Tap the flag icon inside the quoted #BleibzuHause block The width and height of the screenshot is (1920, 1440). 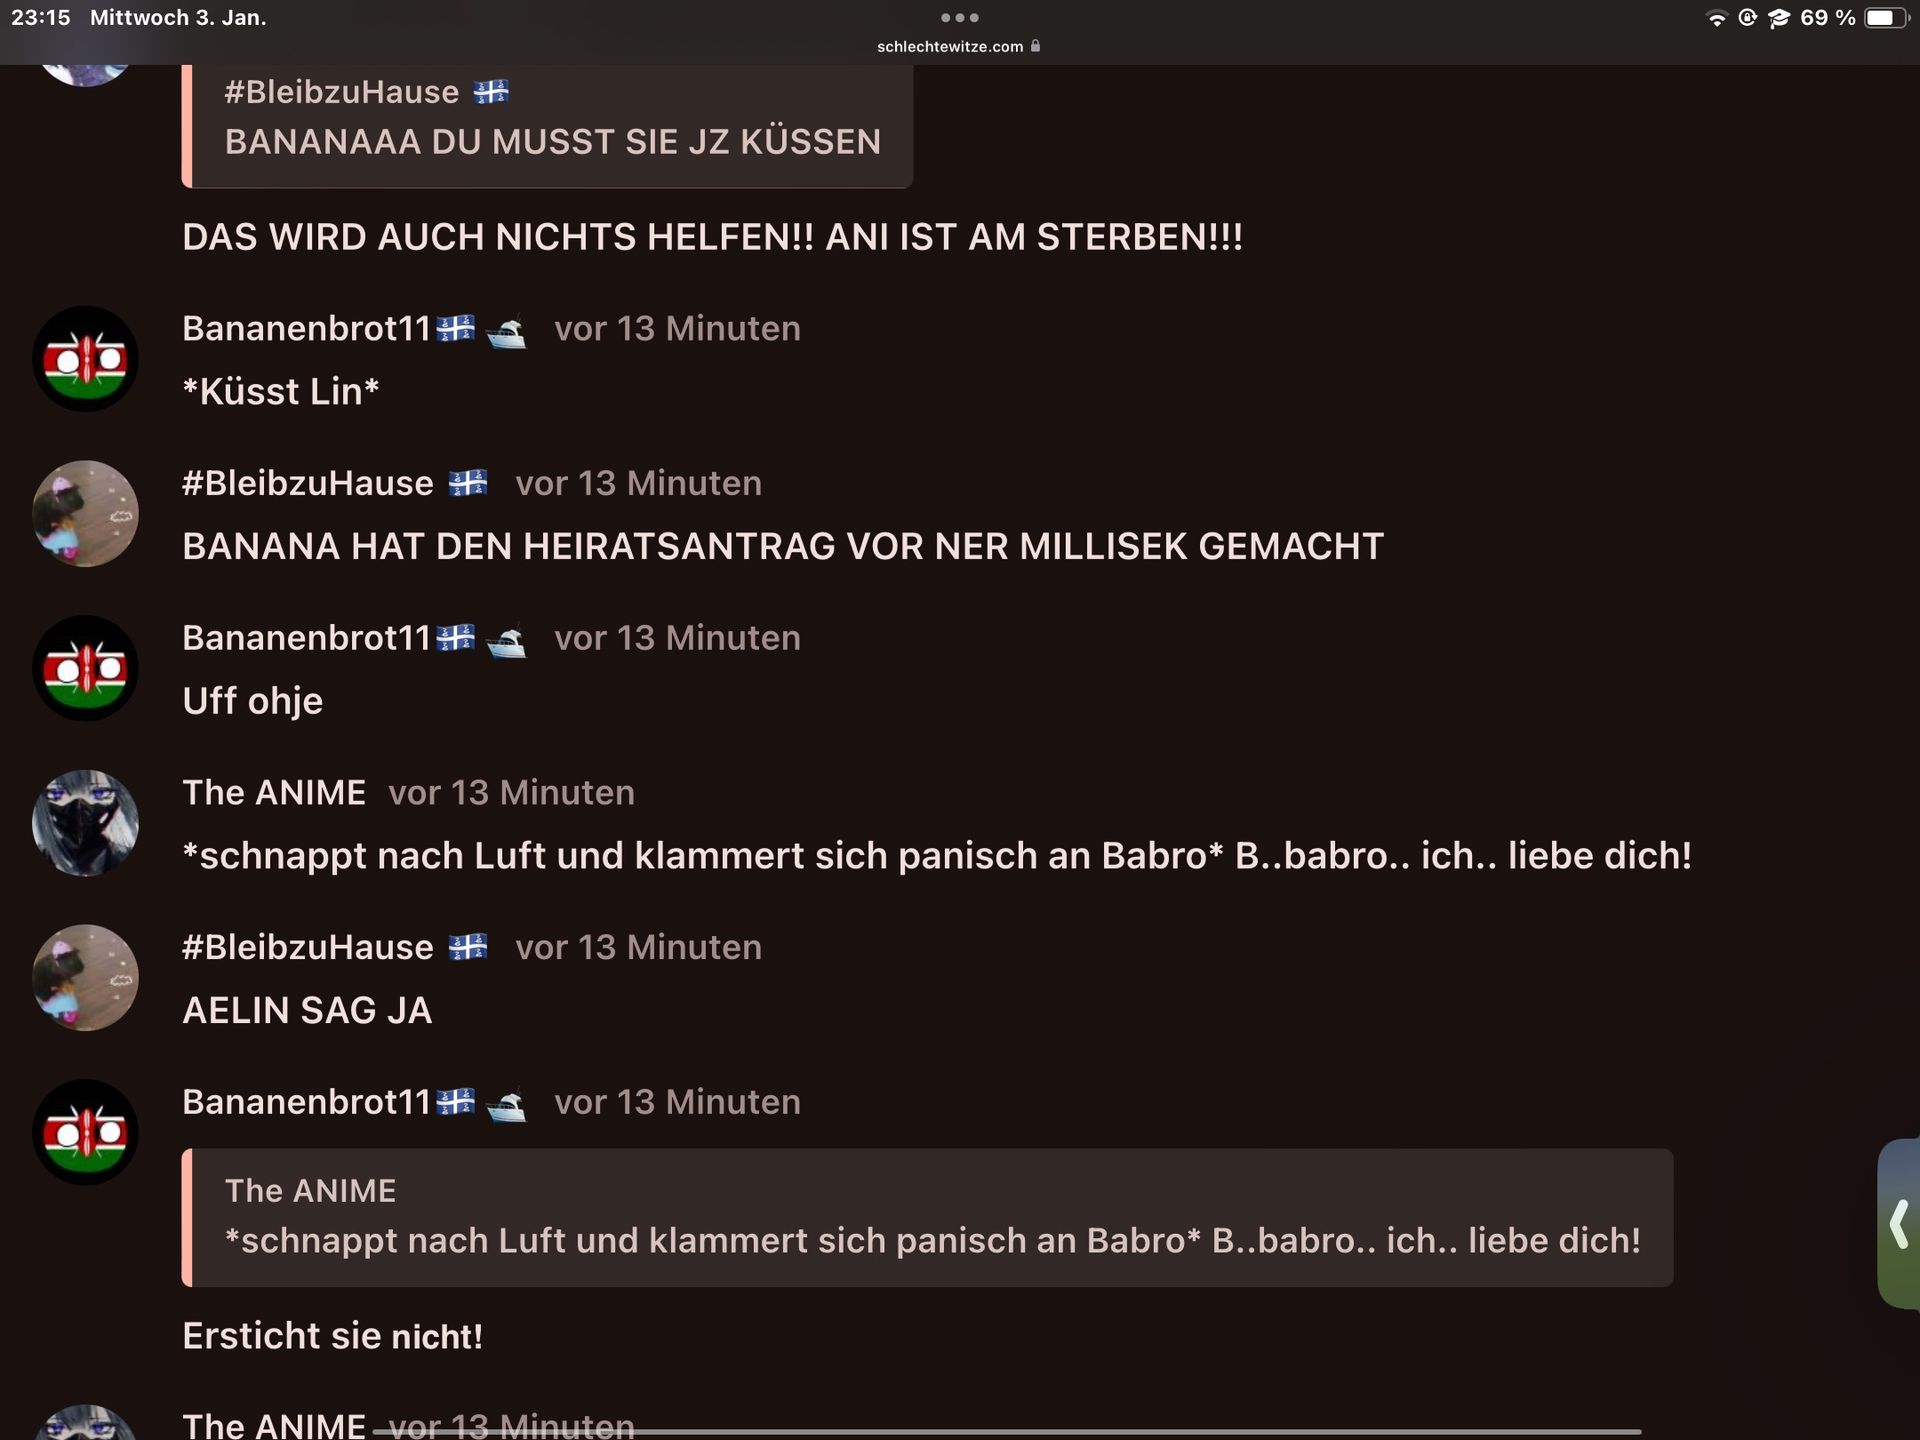[491, 92]
